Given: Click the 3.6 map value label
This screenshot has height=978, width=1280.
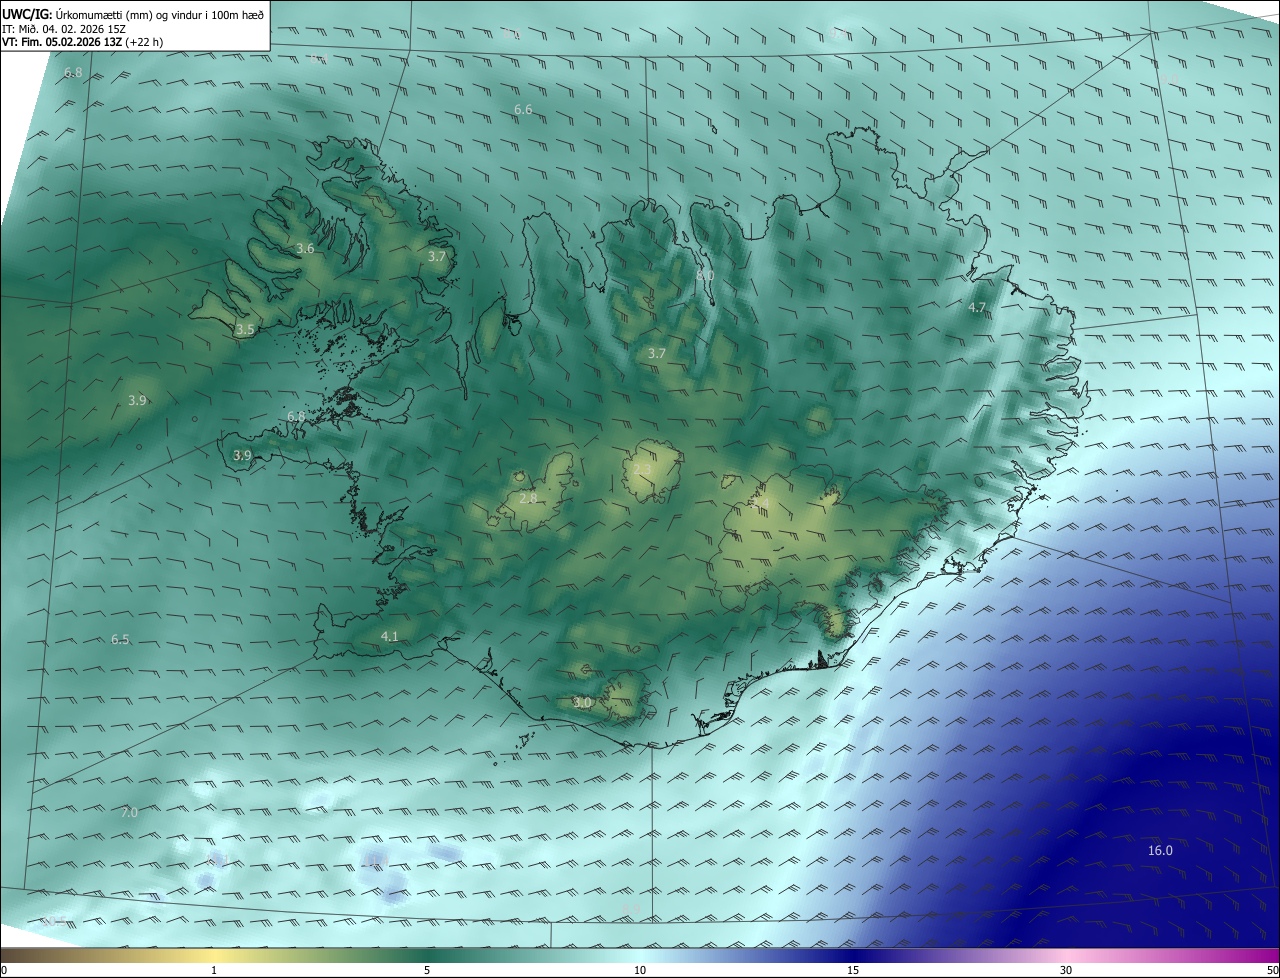Looking at the screenshot, I should point(305,248).
